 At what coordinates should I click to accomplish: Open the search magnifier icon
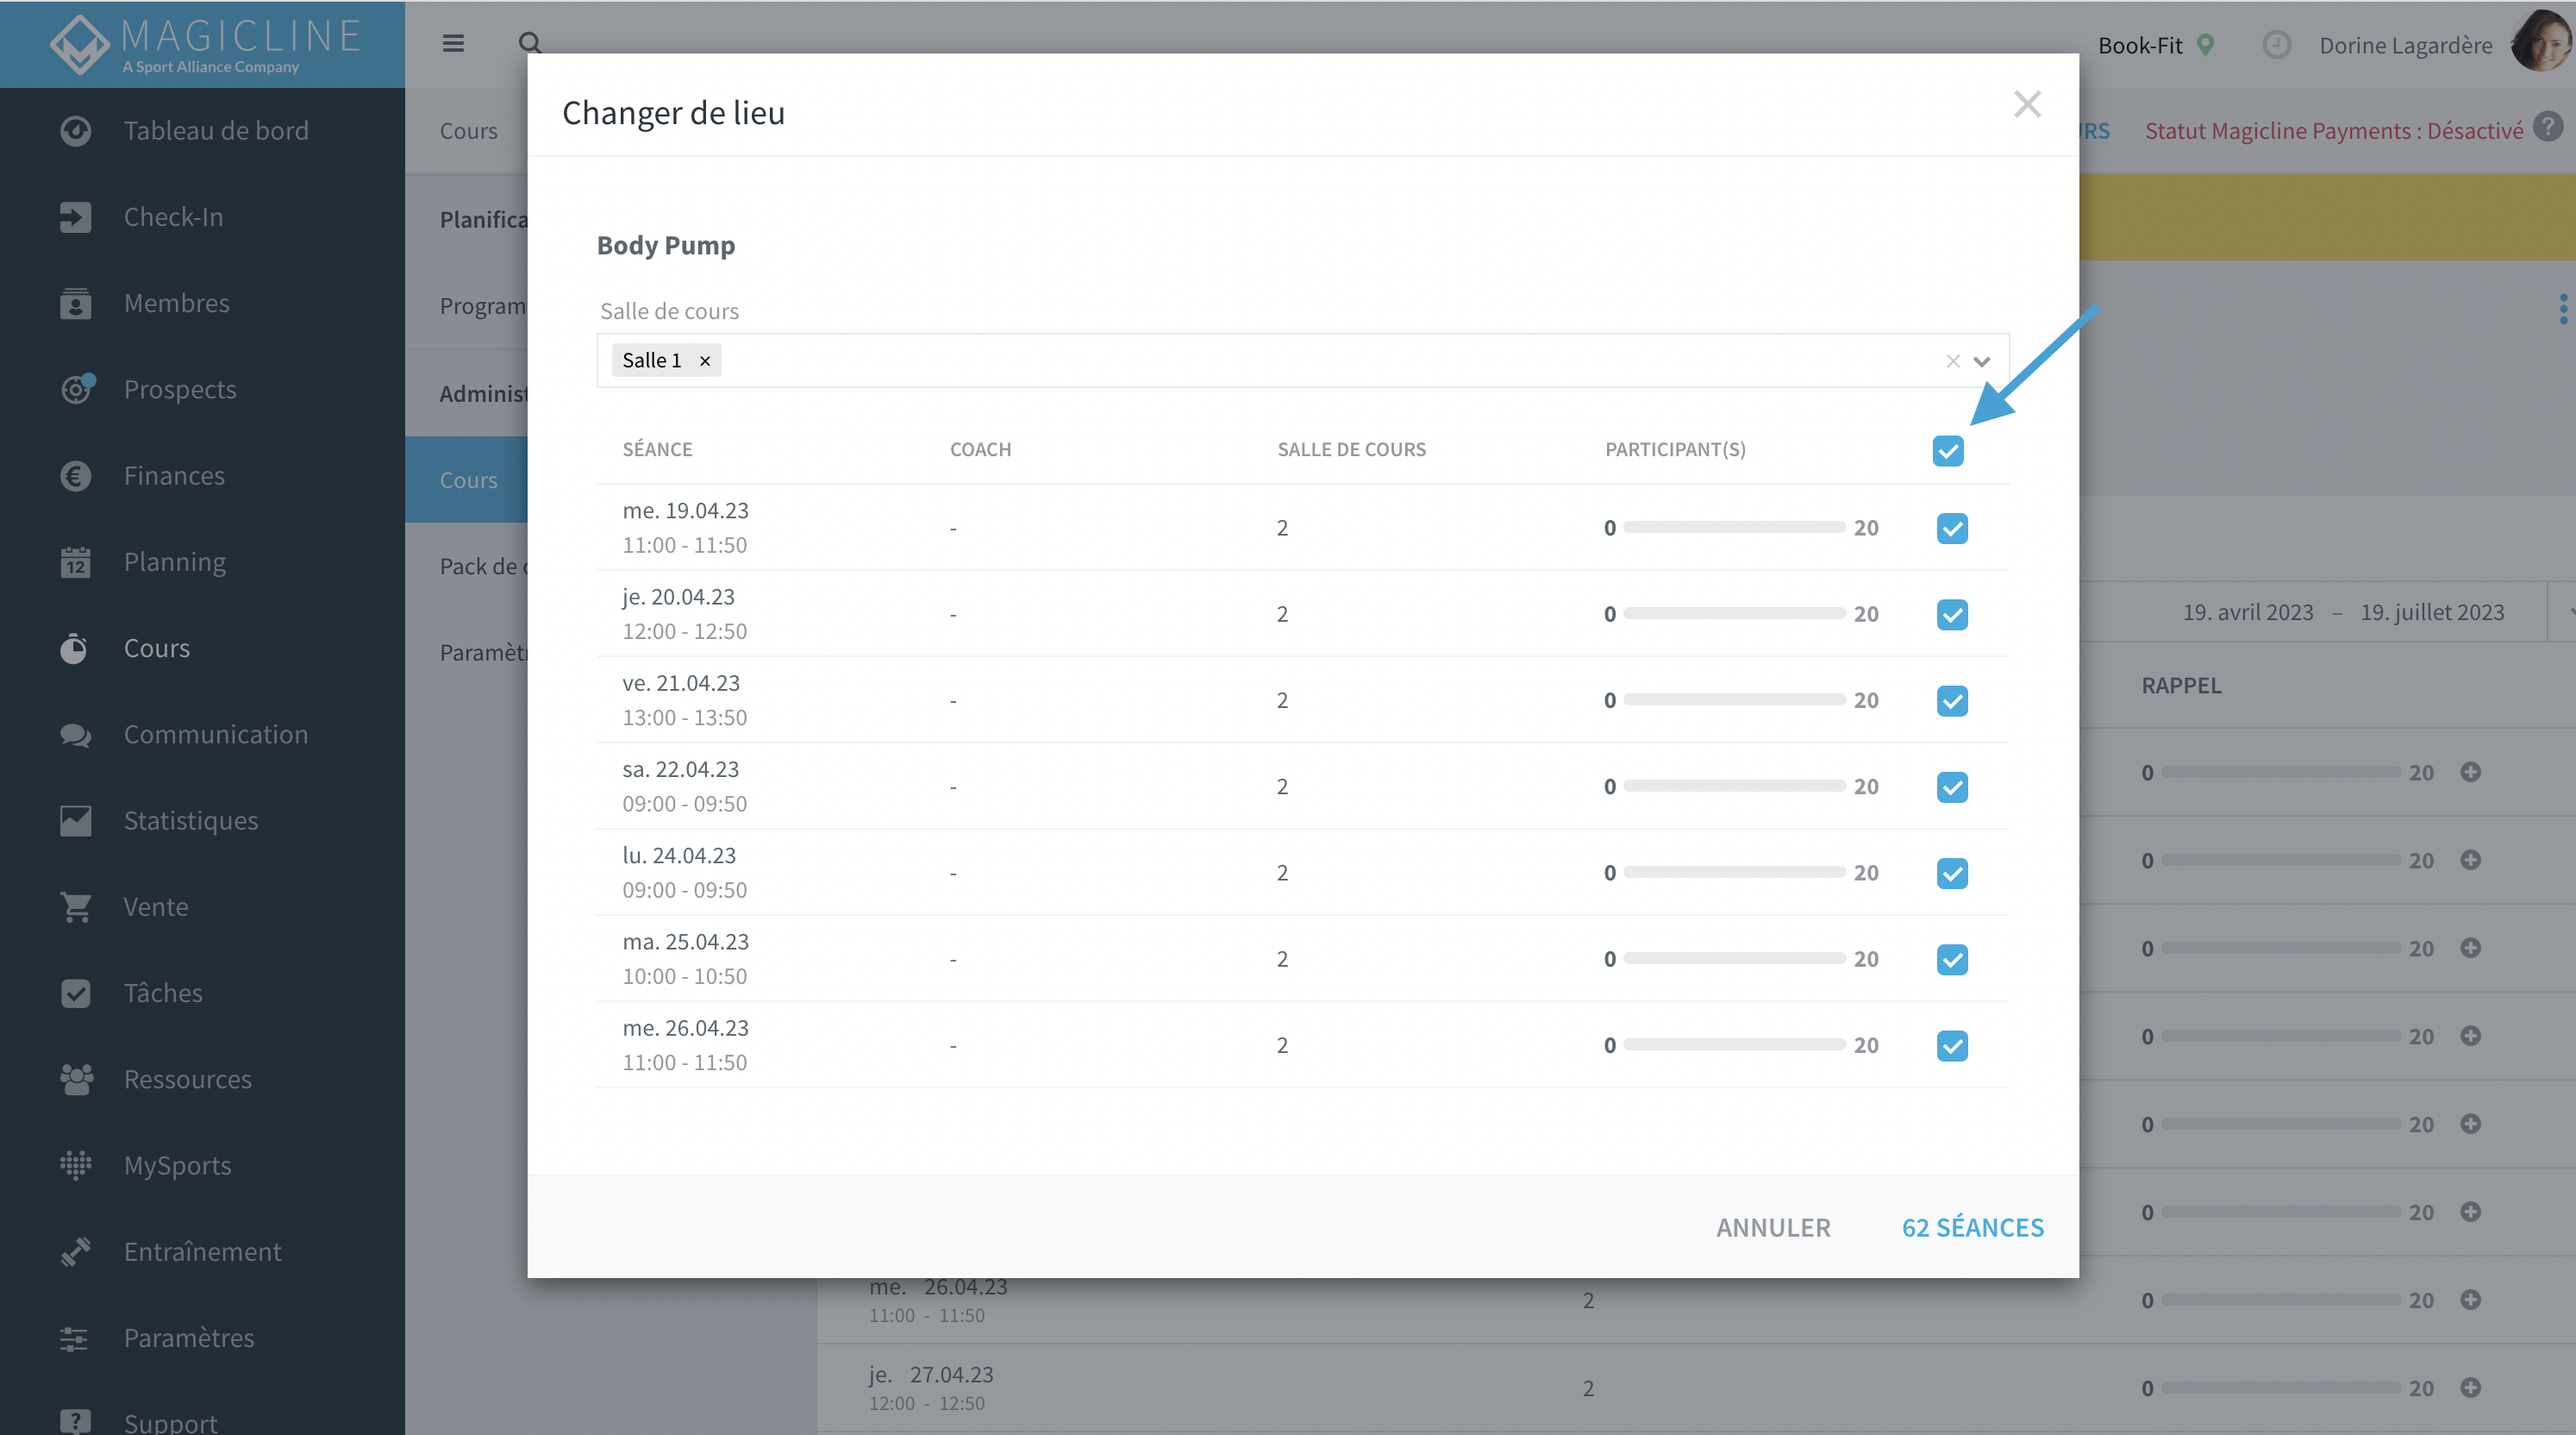tap(530, 43)
